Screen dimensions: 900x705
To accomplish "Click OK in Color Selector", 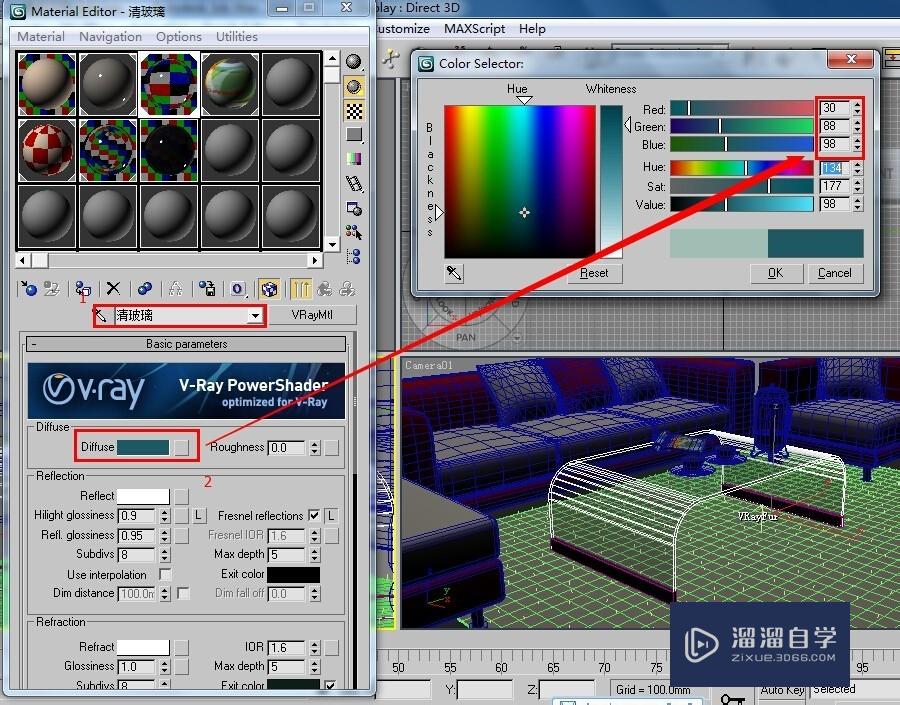I will pos(775,273).
